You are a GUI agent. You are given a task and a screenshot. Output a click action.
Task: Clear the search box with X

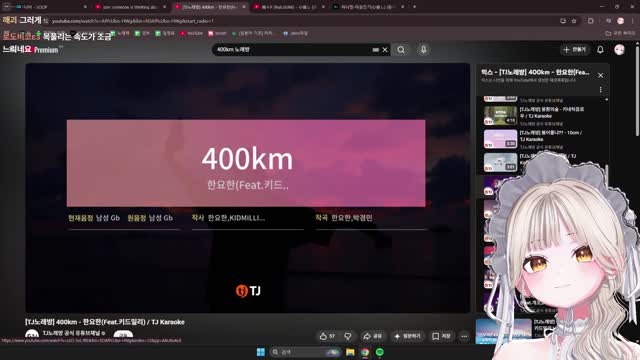coord(385,50)
